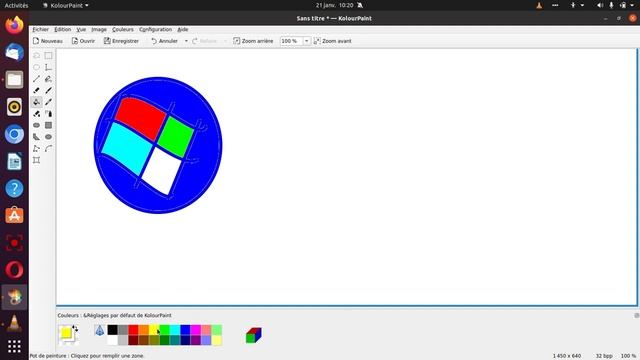The height and width of the screenshot is (360, 640).
Task: Select the free-form selection tool
Action: pyautogui.click(x=36, y=56)
